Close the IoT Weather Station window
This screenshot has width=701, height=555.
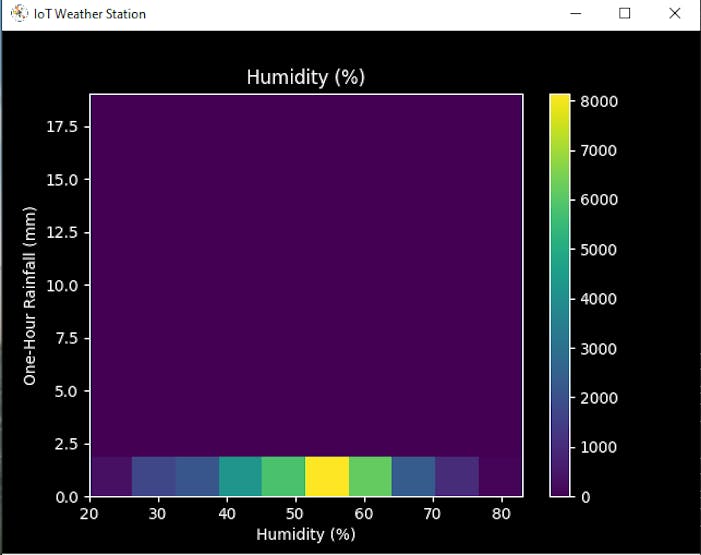tap(675, 13)
